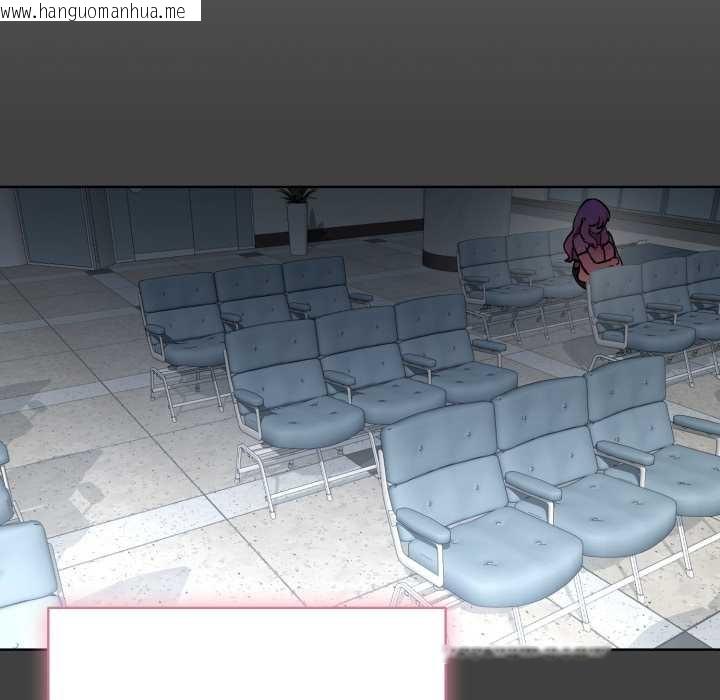Click the armrest of the nearest front chair
The width and height of the screenshot is (720, 700).
tap(423, 526)
